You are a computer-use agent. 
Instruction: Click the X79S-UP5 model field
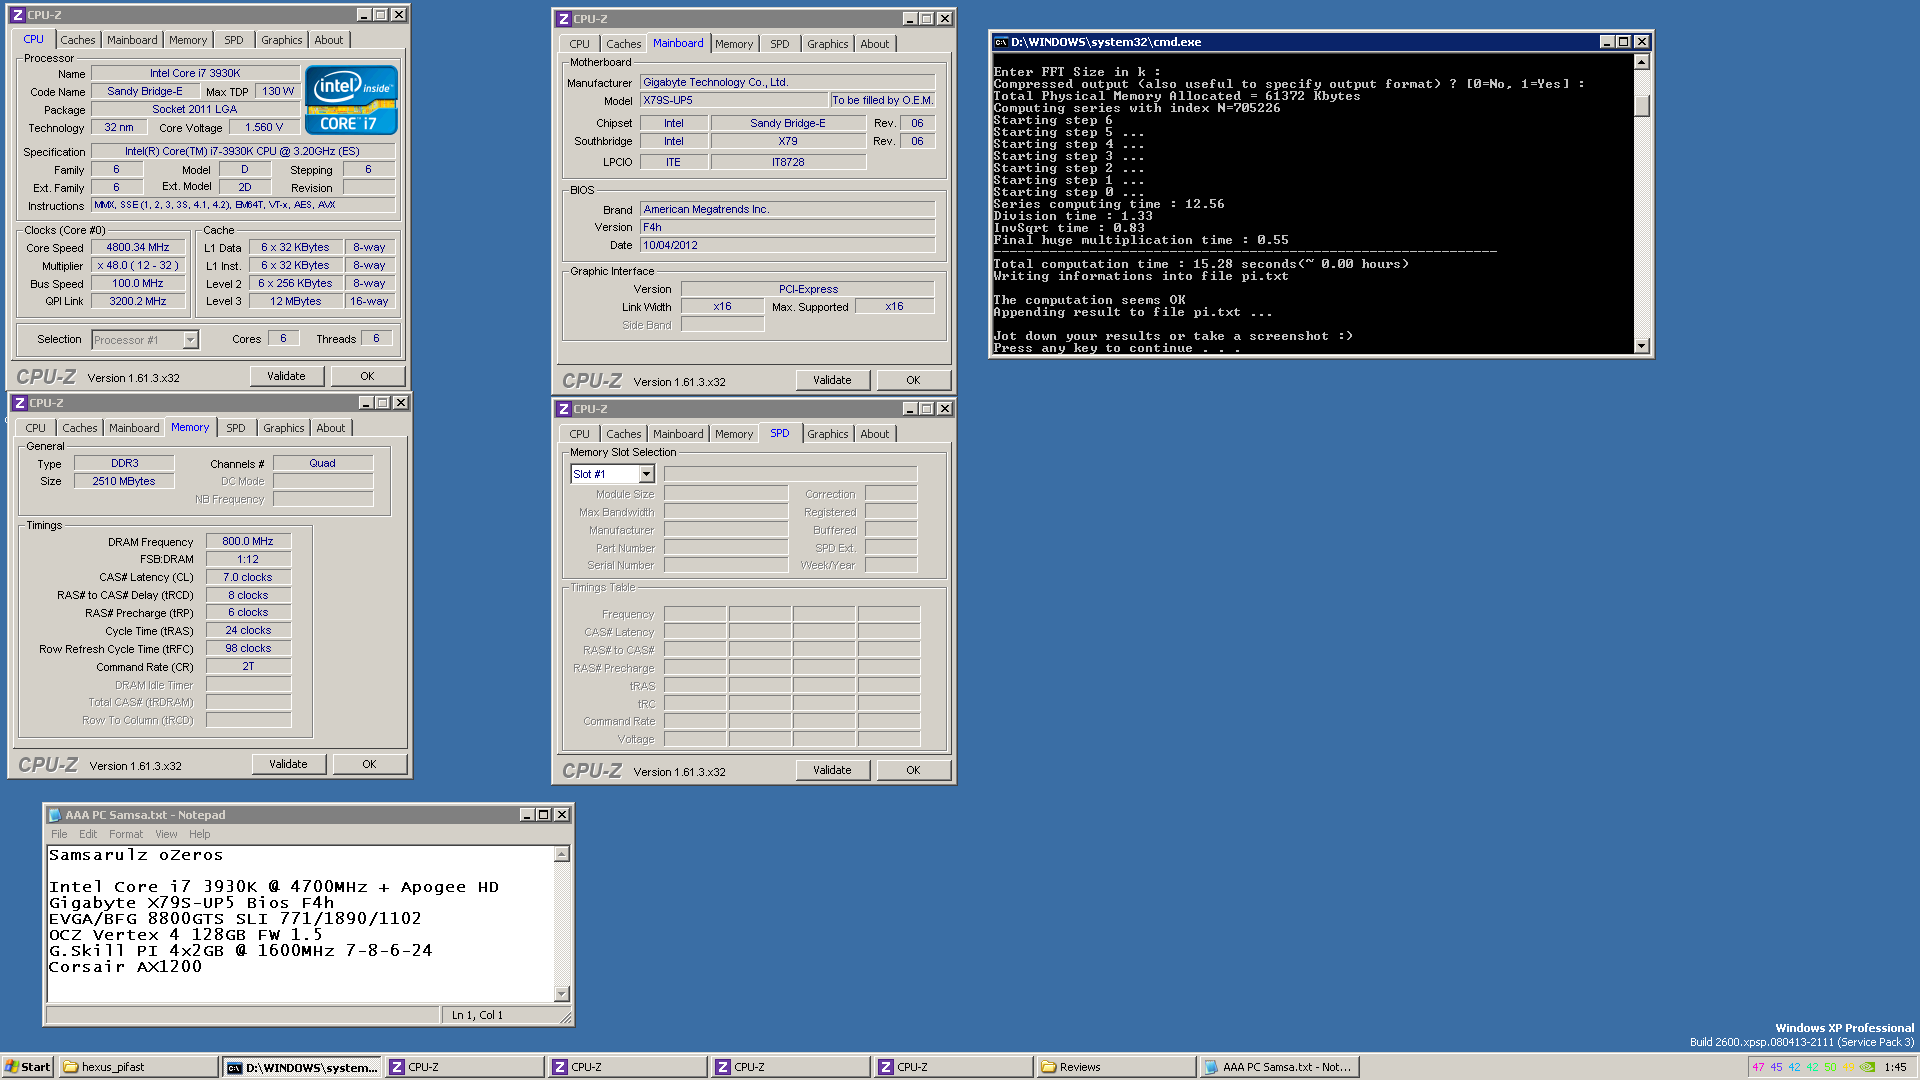coord(733,100)
